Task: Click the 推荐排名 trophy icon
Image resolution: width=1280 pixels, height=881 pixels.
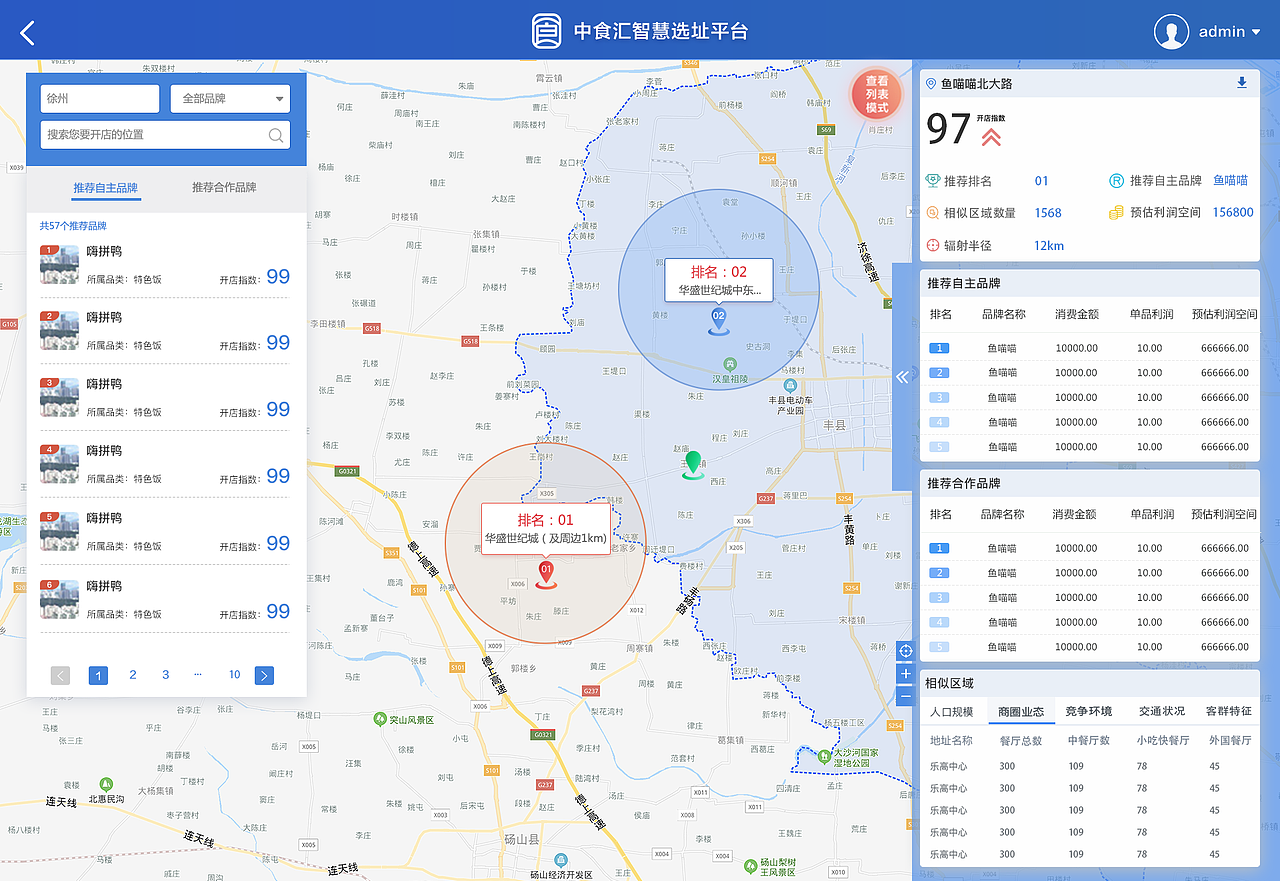Action: coord(933,181)
